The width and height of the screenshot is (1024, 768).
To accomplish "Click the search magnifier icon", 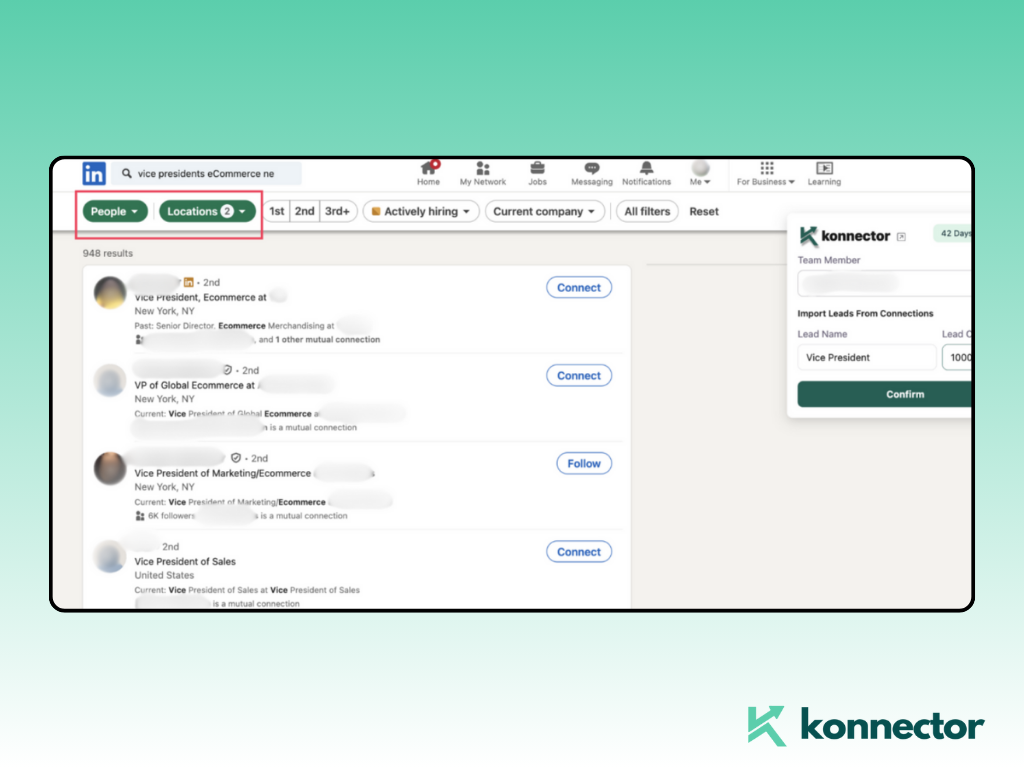I will tap(127, 173).
